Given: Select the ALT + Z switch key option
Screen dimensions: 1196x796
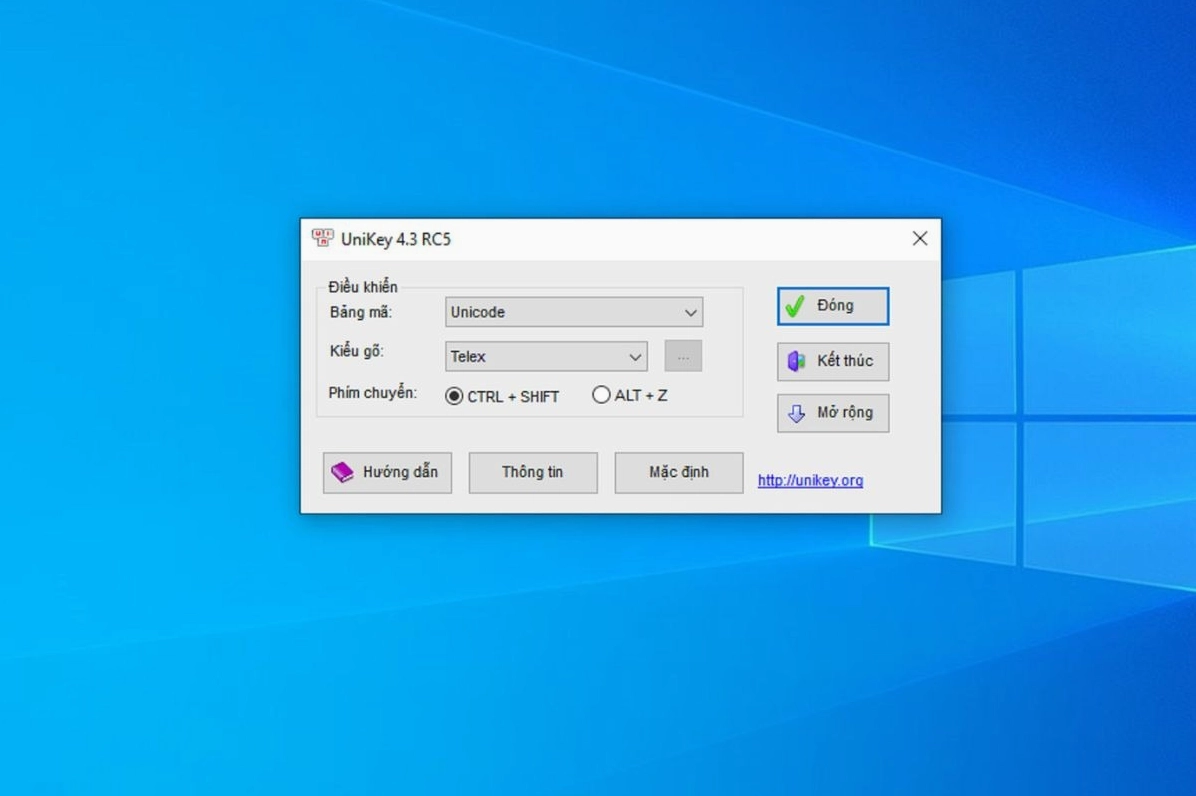Looking at the screenshot, I should pyautogui.click(x=600, y=394).
